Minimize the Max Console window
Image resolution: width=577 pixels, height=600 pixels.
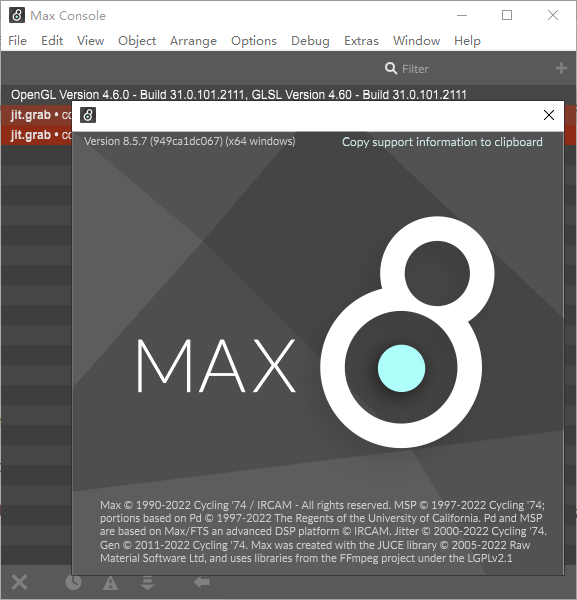pyautogui.click(x=462, y=15)
